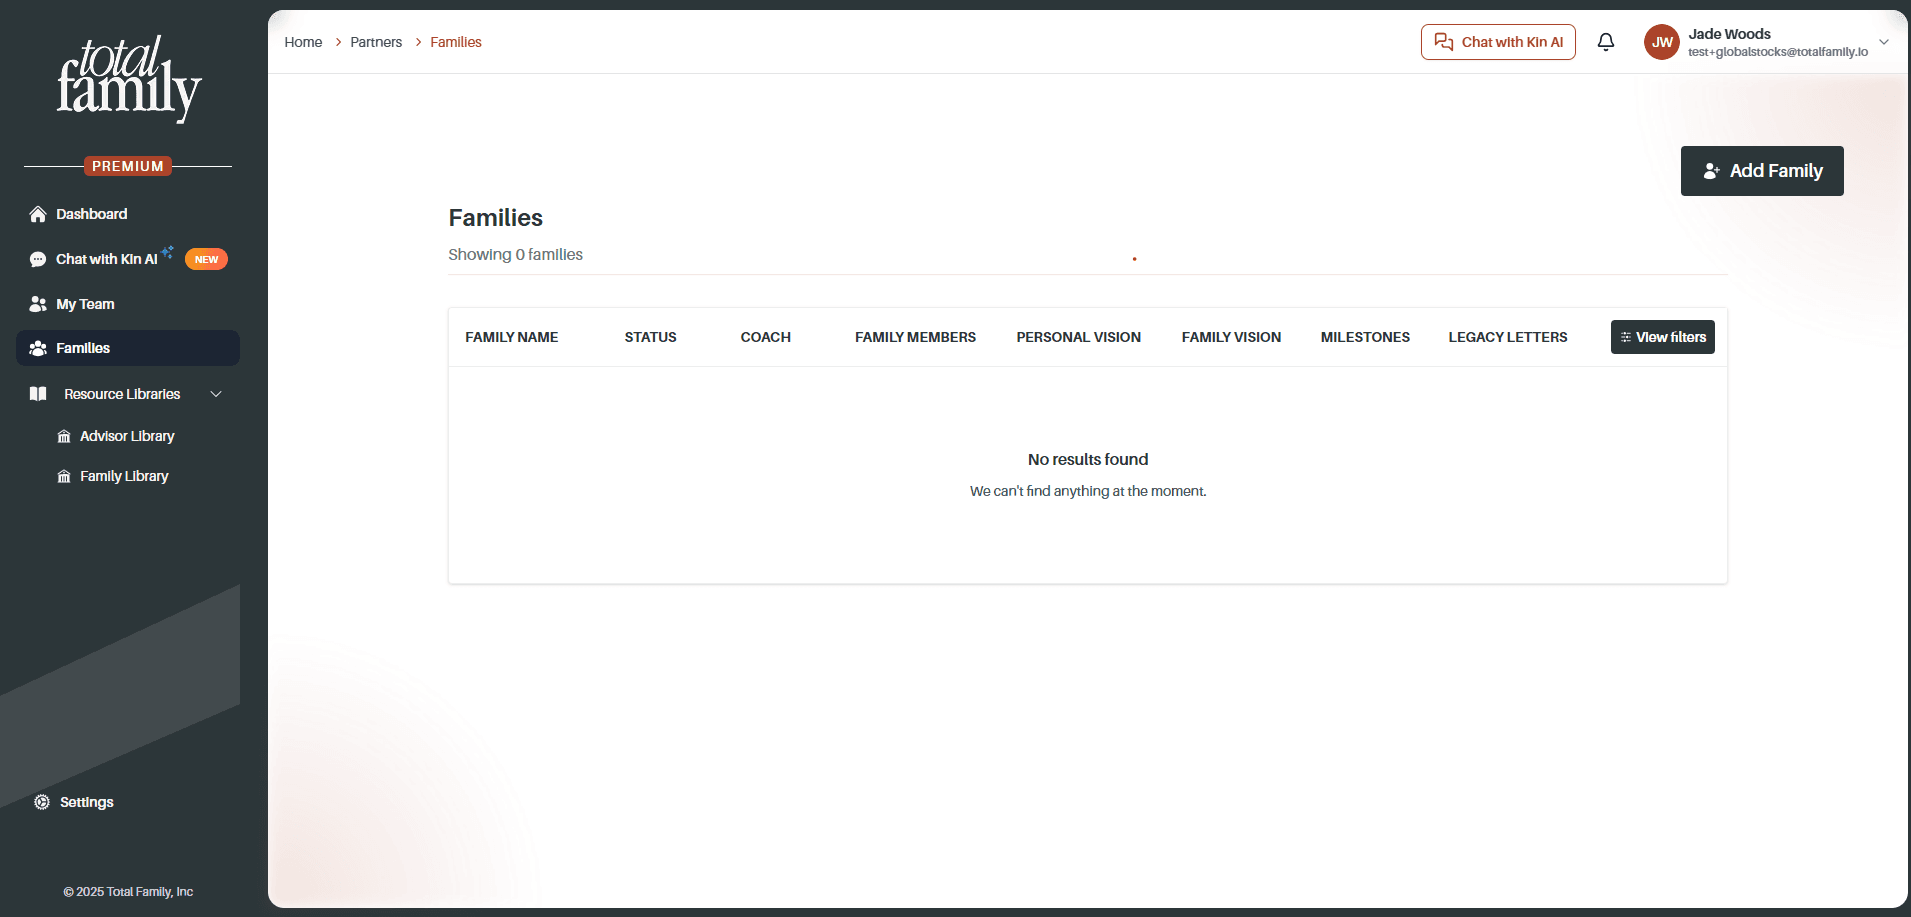Click 'We can't find anything at the moment.'
This screenshot has width=1911, height=917.
[x=1088, y=491]
